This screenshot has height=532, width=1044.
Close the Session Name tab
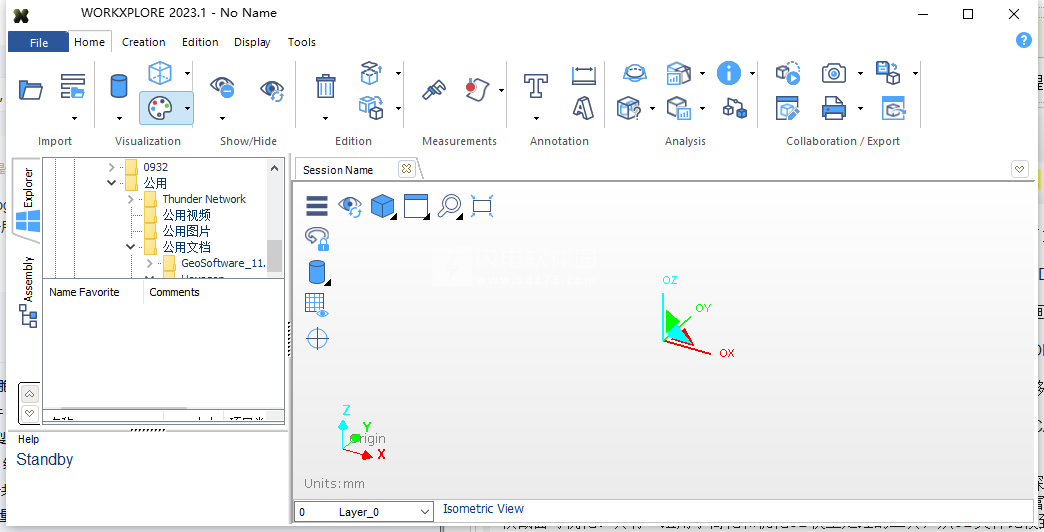[406, 169]
